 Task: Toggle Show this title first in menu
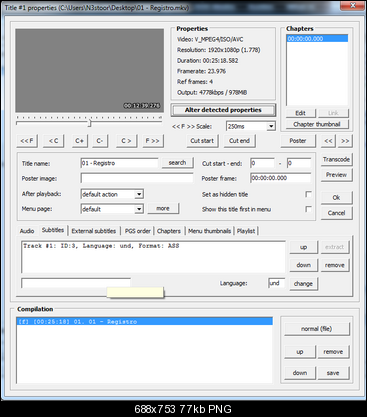(x=308, y=209)
